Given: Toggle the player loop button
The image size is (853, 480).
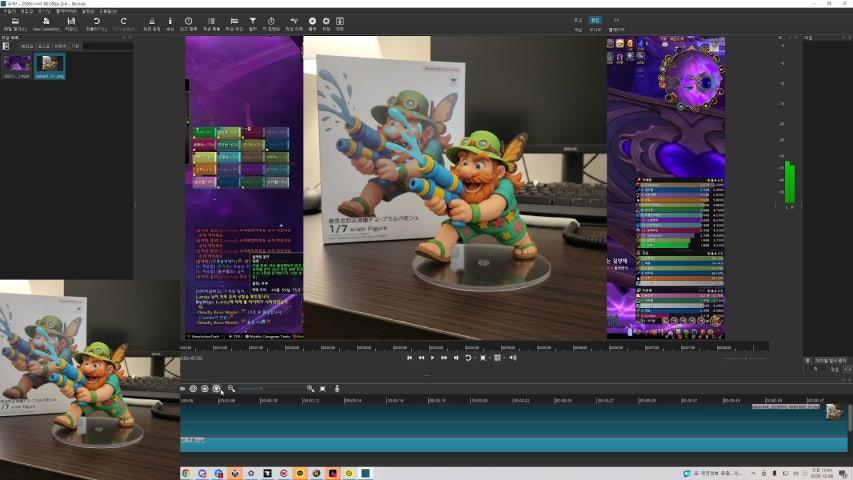Looking at the screenshot, I should pos(468,357).
